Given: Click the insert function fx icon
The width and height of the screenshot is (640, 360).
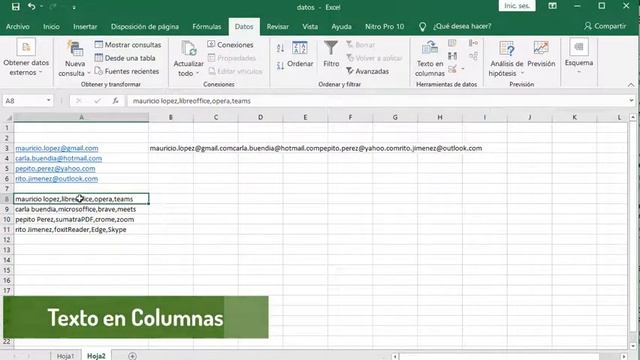Looking at the screenshot, I should pyautogui.click(x=116, y=100).
